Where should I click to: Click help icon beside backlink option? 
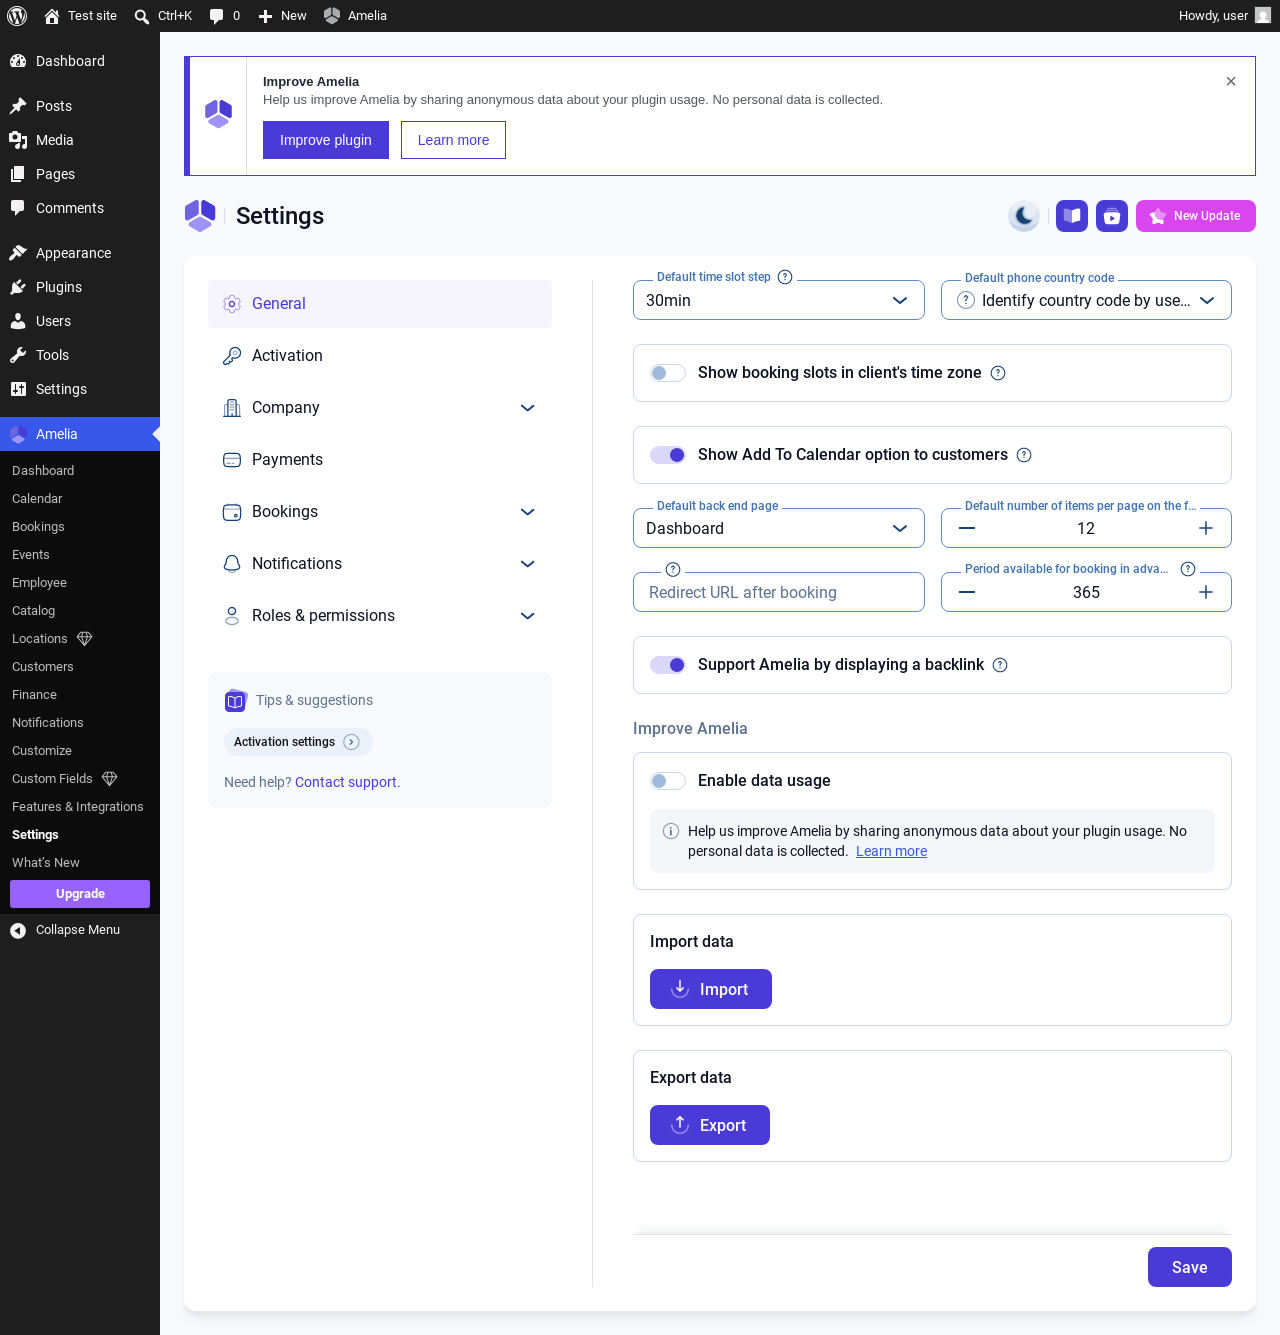[x=1000, y=665]
